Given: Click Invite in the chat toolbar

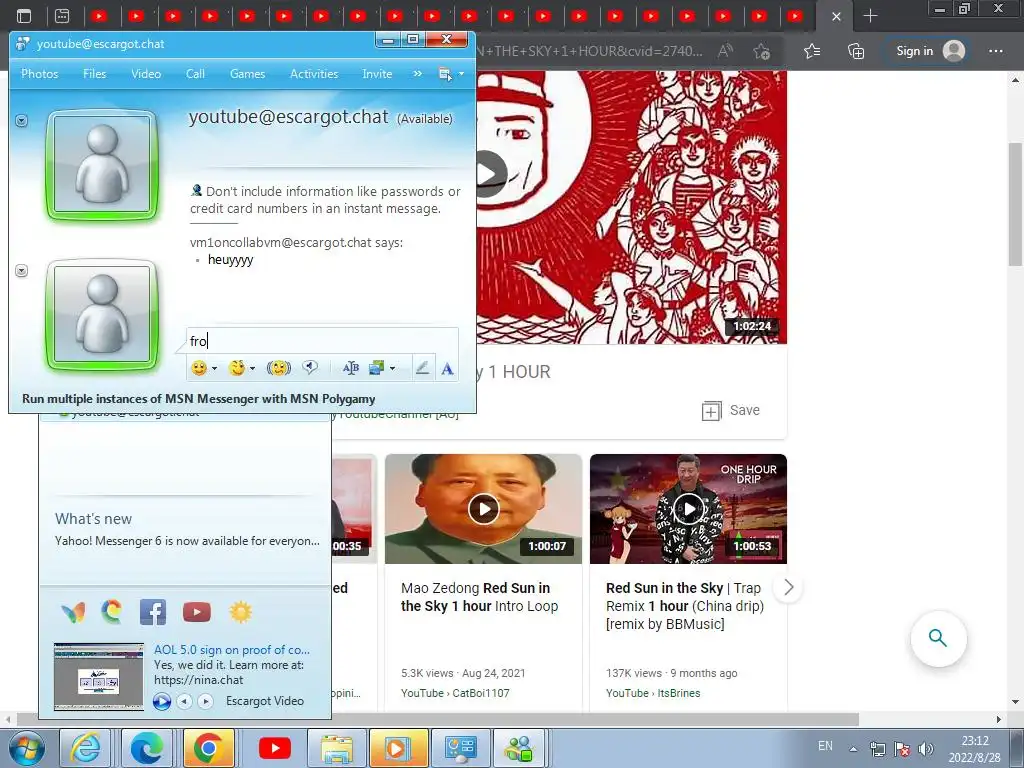Looking at the screenshot, I should (x=377, y=74).
